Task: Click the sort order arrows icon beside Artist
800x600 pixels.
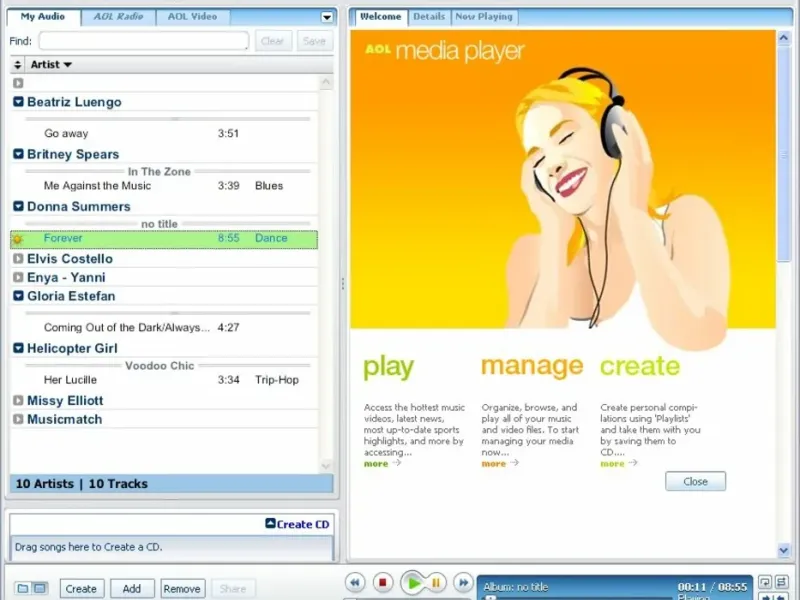Action: click(18, 65)
